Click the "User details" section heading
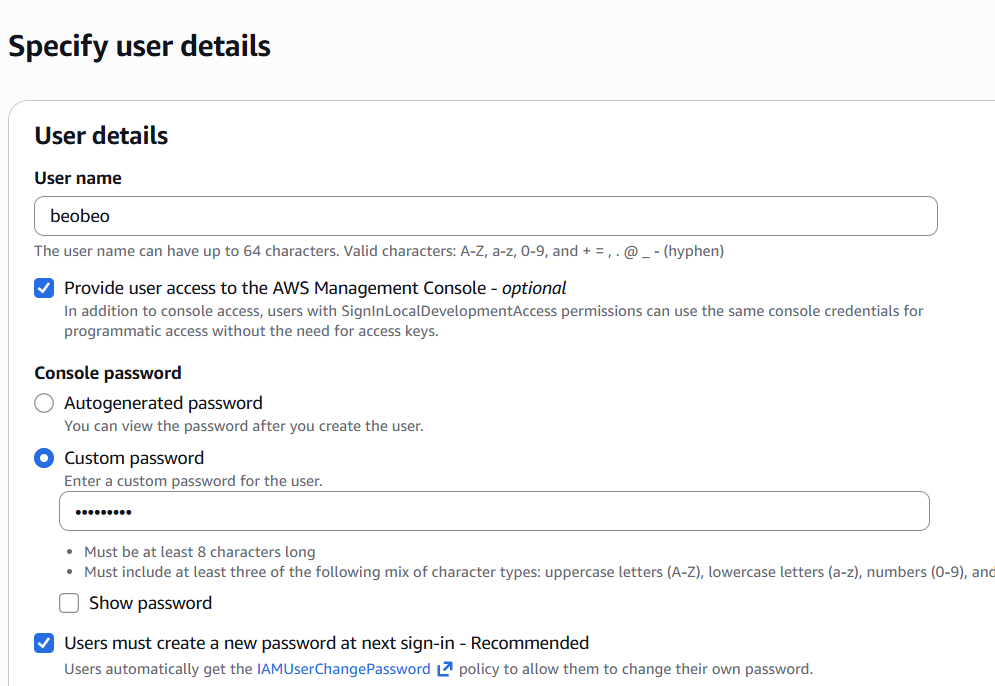Viewport: 995px width, 686px height. (101, 136)
